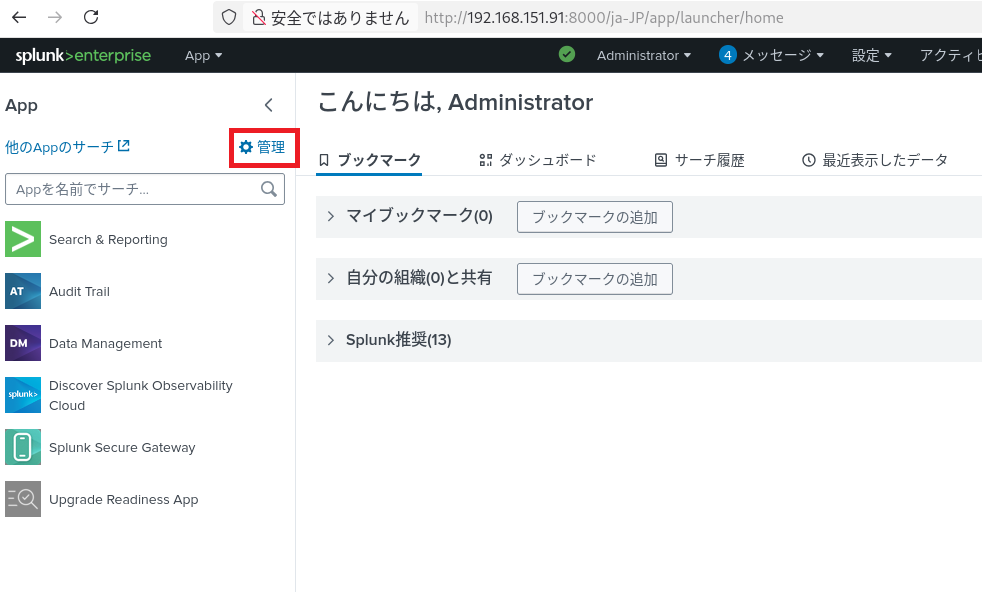The height and width of the screenshot is (592, 982).
Task: Click ブックマークの追加 beside マイブックマーク
Action: 594,217
